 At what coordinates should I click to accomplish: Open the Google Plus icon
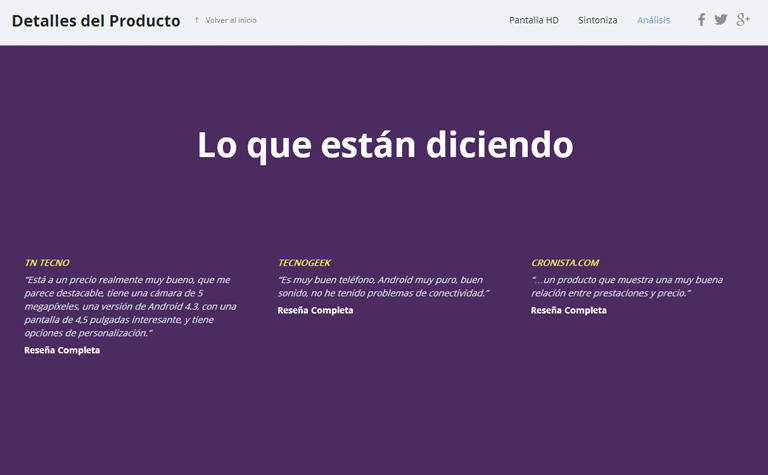coord(743,20)
